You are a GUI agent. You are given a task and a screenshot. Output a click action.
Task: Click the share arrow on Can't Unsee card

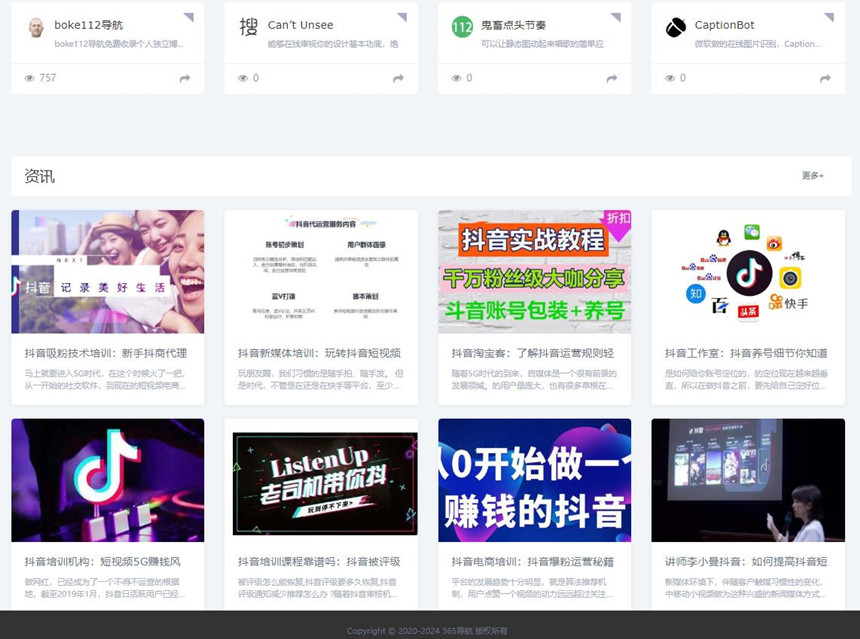[398, 78]
